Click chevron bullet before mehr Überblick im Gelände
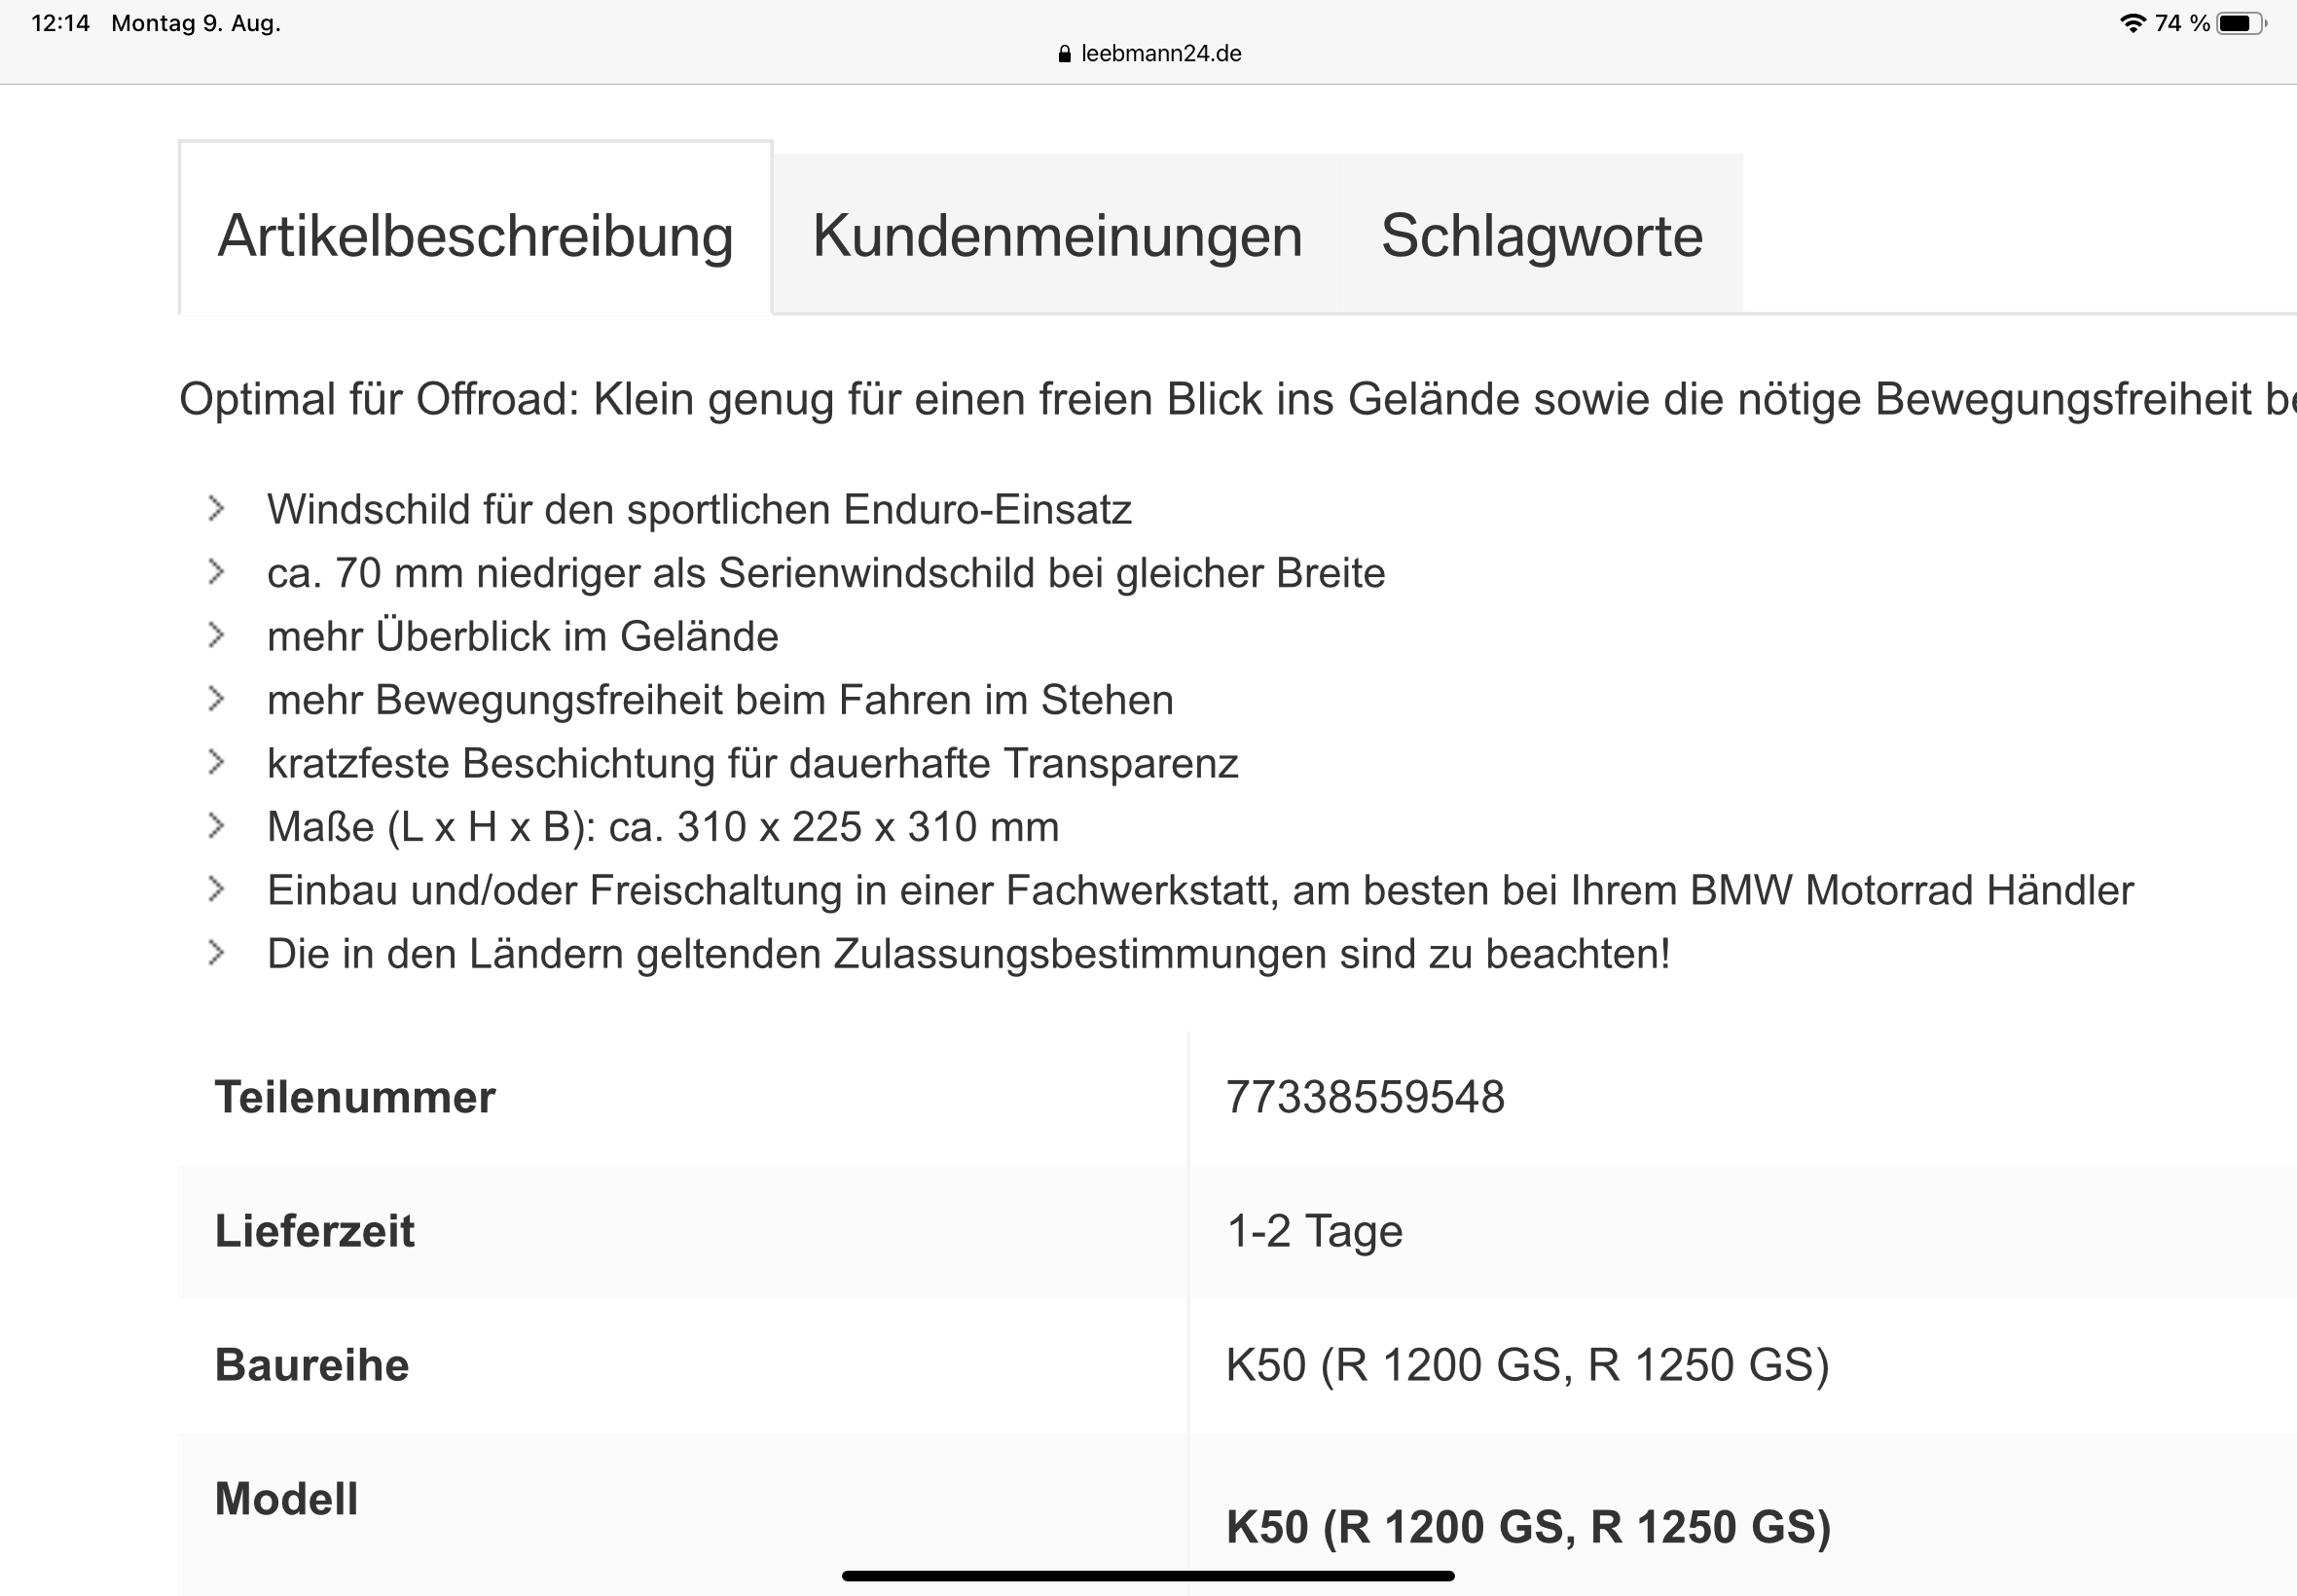The image size is (2297, 1596). click(x=216, y=636)
